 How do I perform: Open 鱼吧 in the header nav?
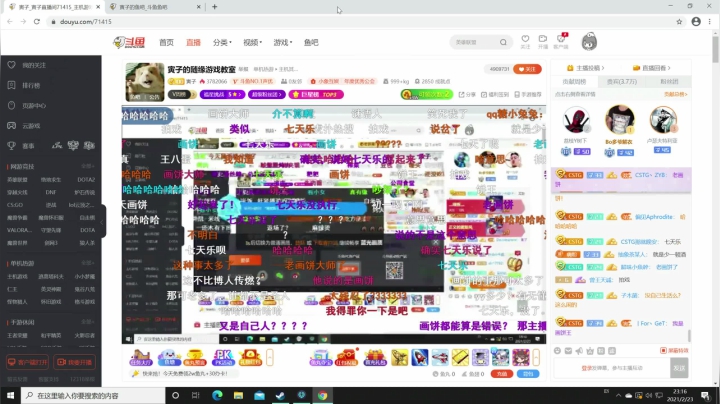click(x=311, y=42)
